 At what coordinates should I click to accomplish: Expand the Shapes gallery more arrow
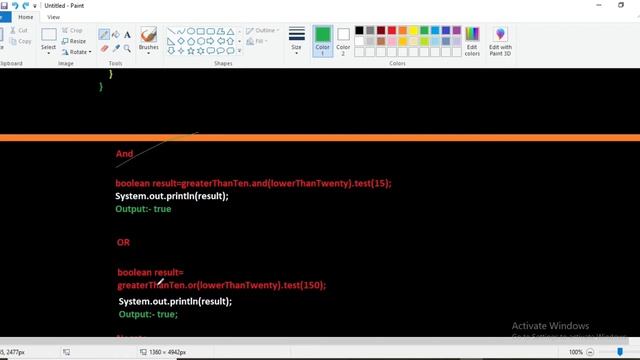coord(240,51)
